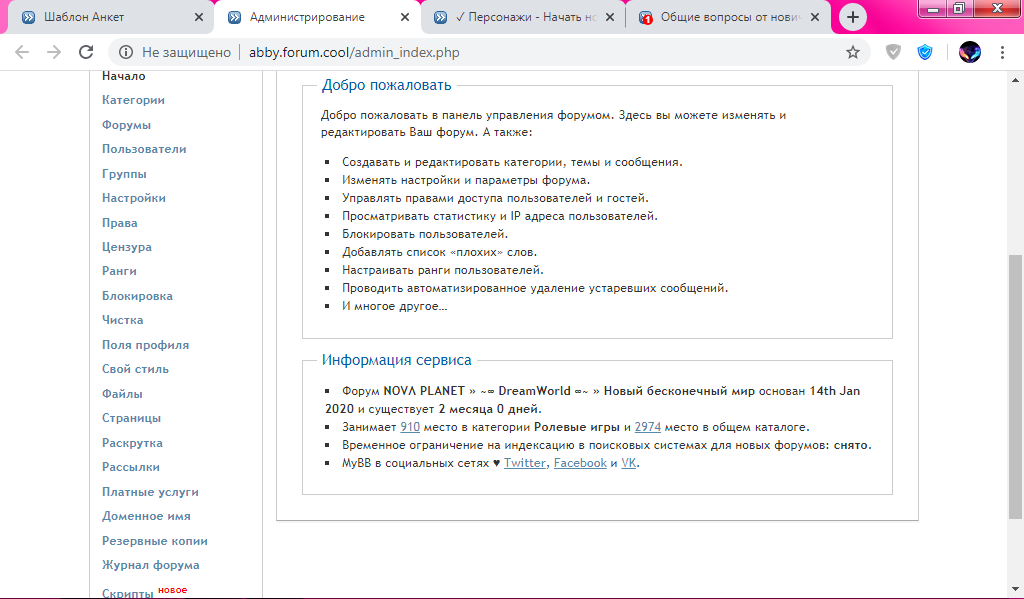
Task: Open the Журнал форума section
Action: pyautogui.click(x=150, y=565)
